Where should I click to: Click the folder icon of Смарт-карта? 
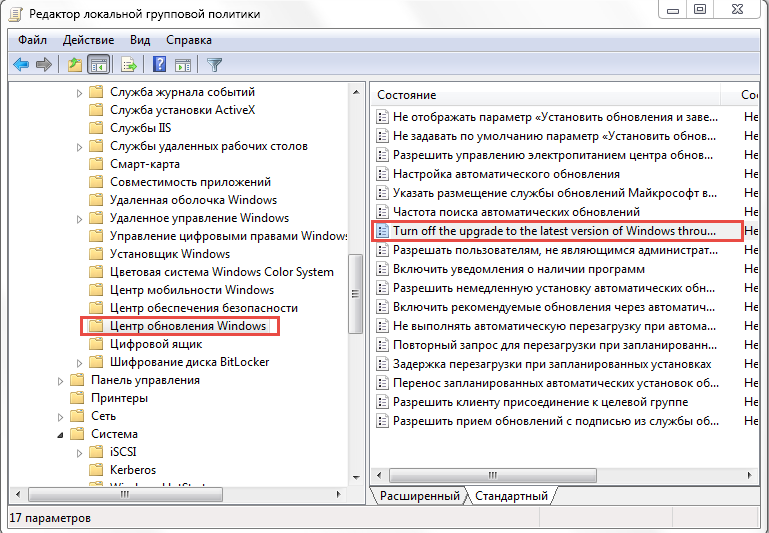coord(96,164)
